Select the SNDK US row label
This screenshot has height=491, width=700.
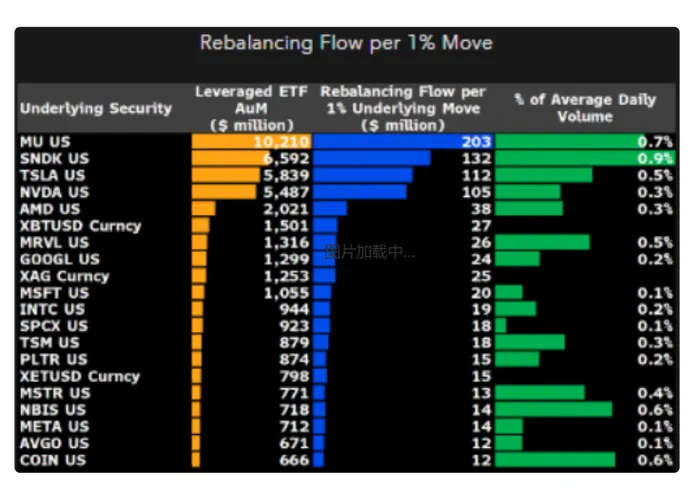coord(54,158)
